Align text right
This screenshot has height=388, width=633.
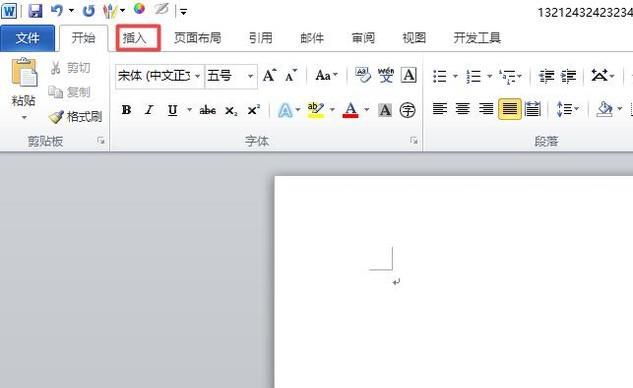(x=486, y=109)
